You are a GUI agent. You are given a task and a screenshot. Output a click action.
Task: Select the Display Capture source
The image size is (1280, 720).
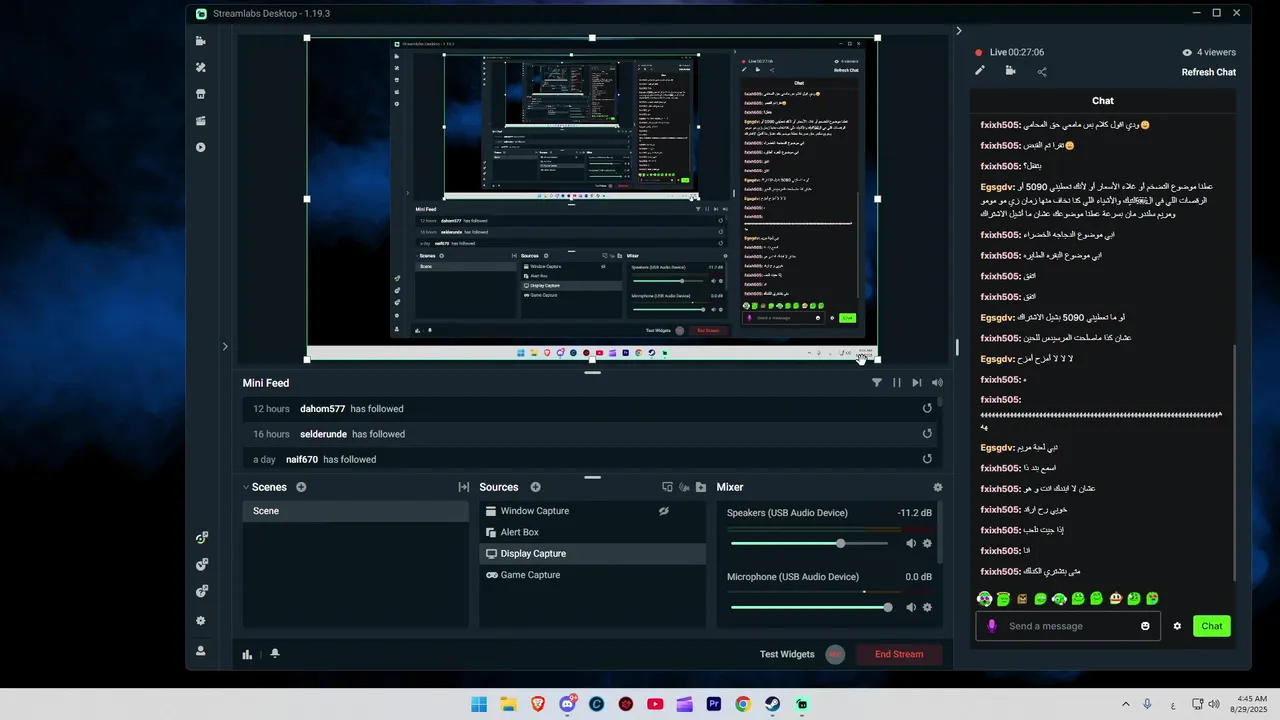point(592,554)
